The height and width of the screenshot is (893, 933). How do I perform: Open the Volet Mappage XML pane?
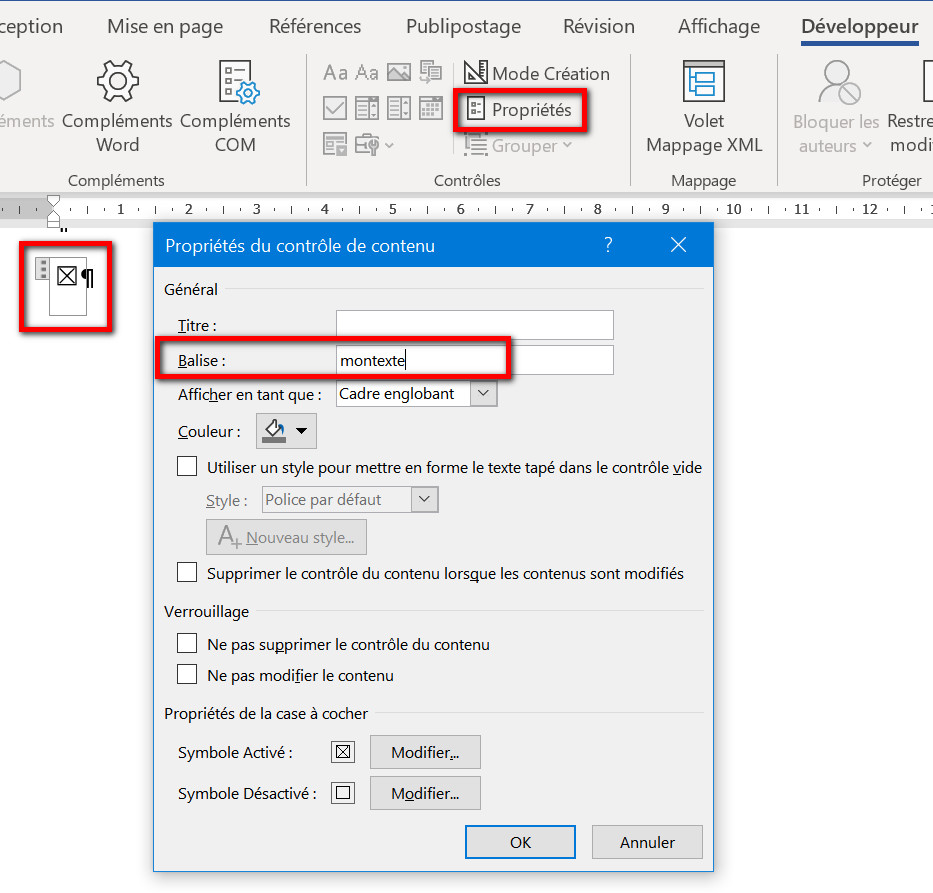click(704, 106)
